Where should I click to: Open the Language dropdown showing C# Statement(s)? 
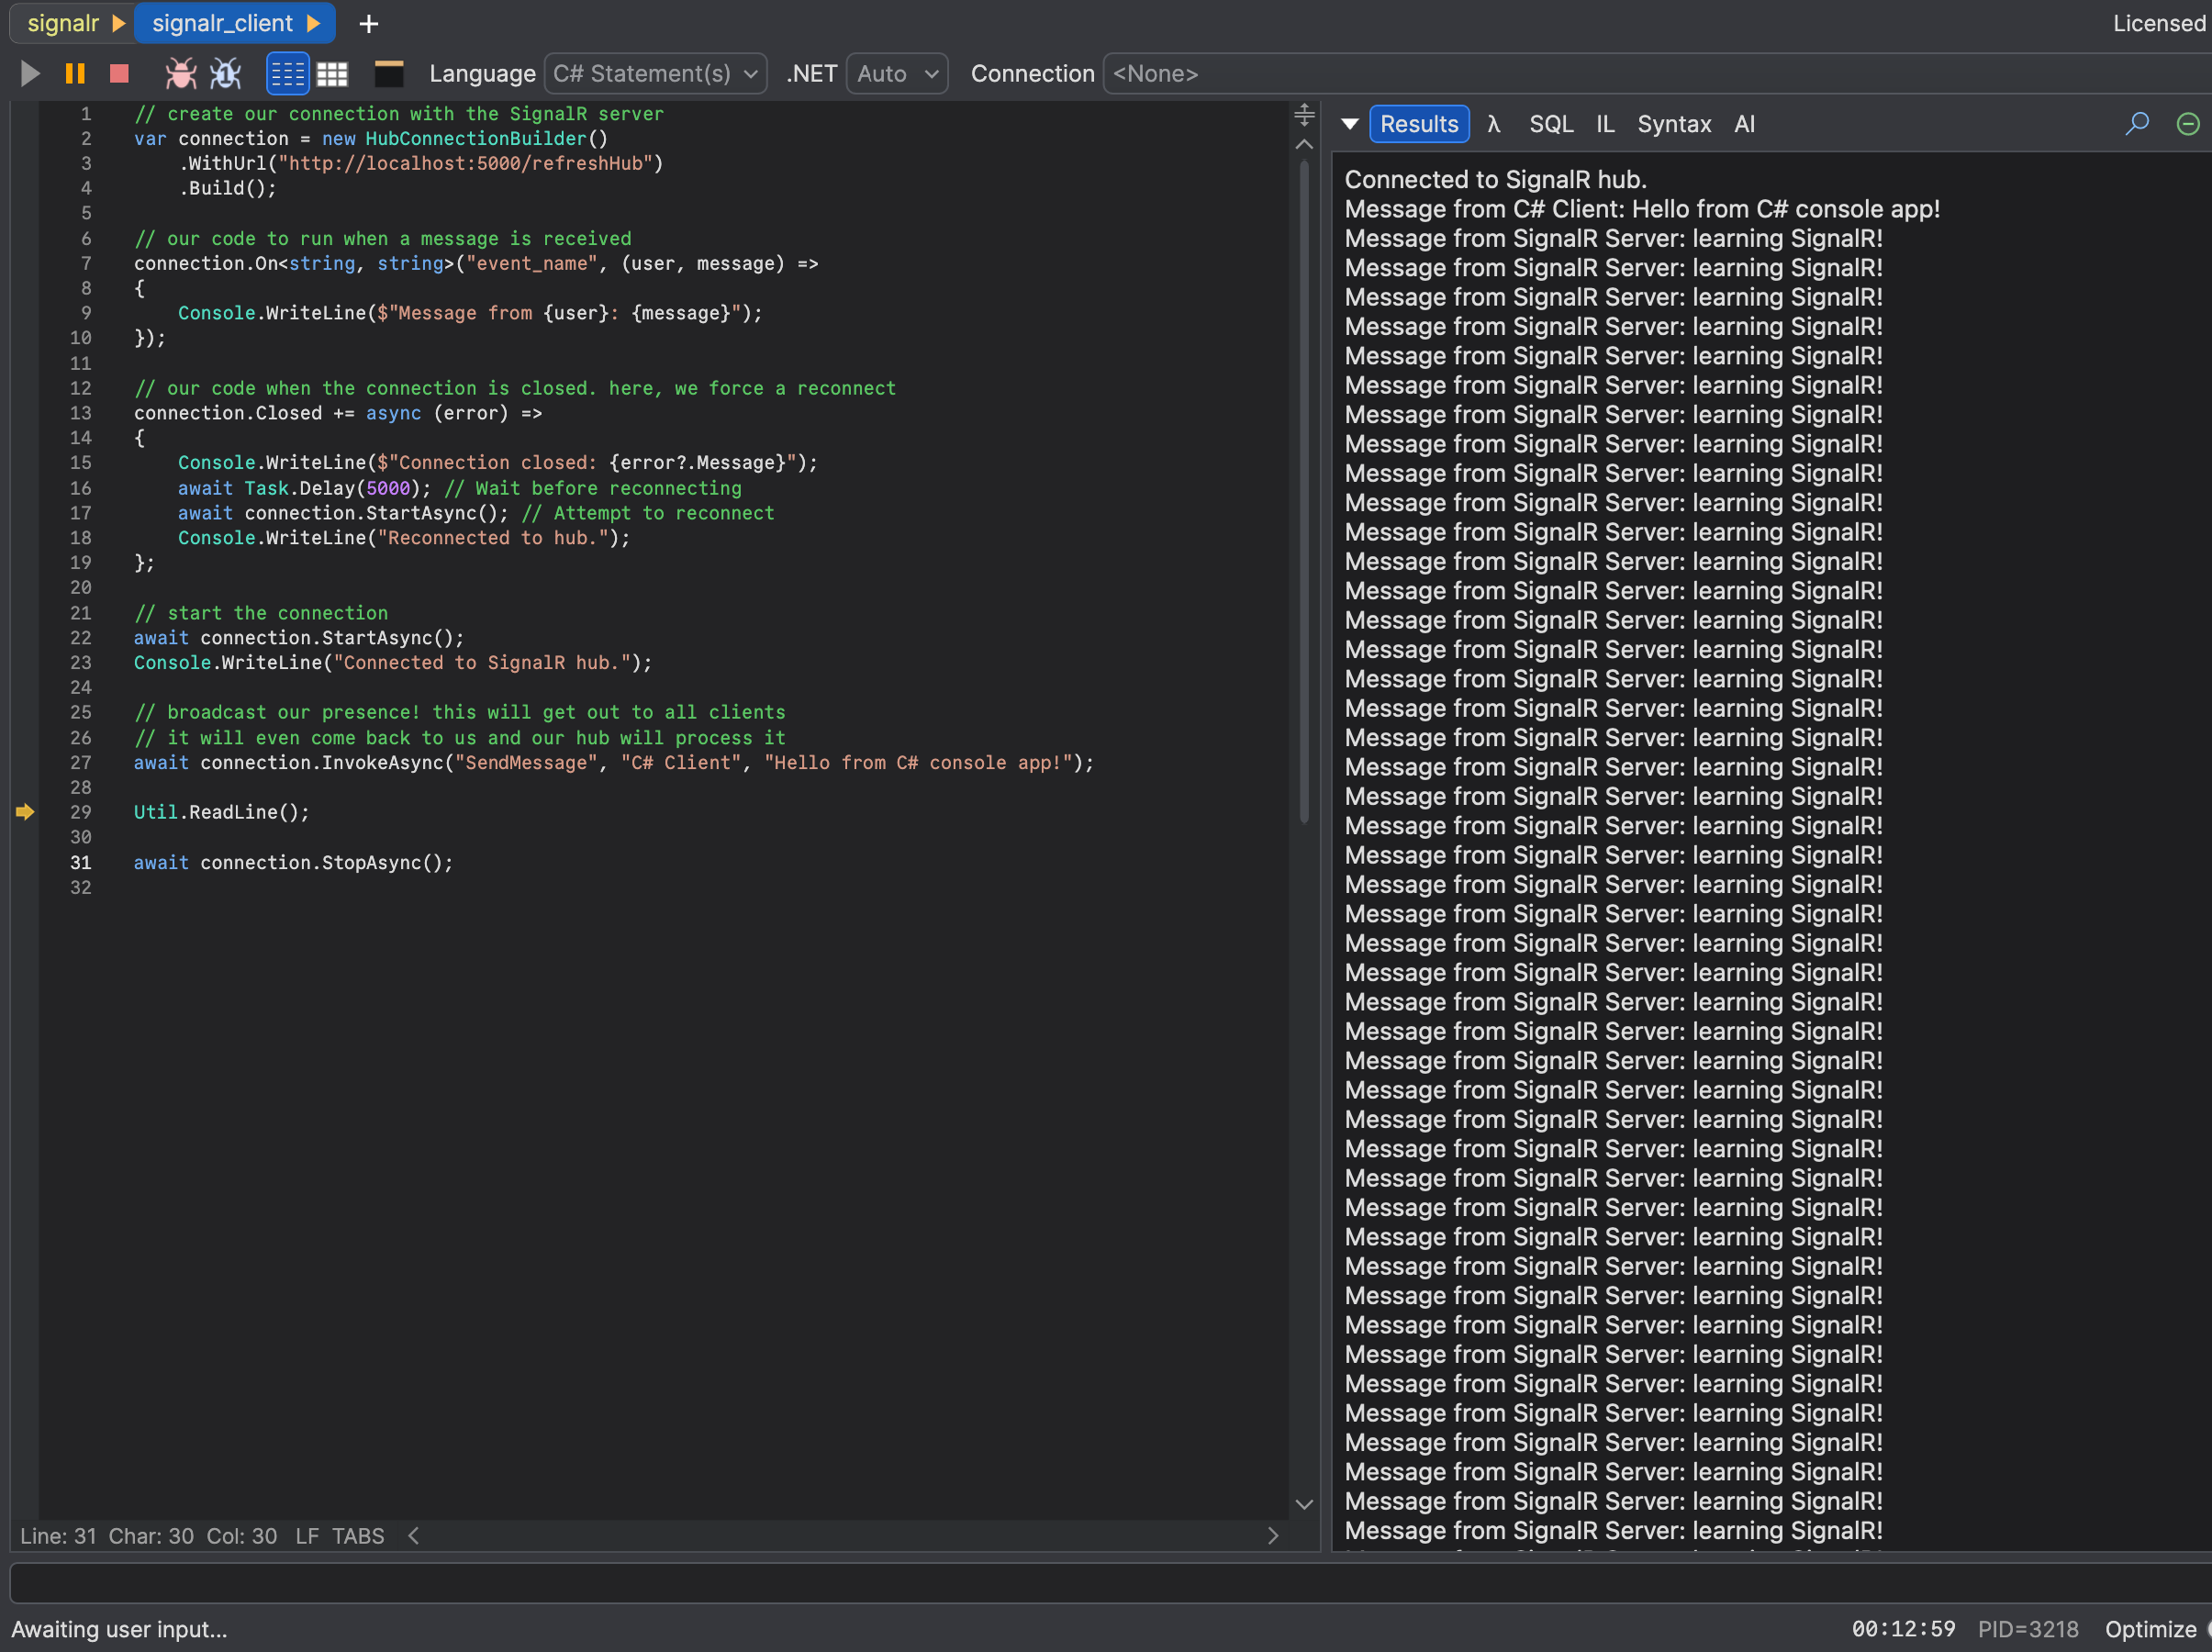point(655,73)
